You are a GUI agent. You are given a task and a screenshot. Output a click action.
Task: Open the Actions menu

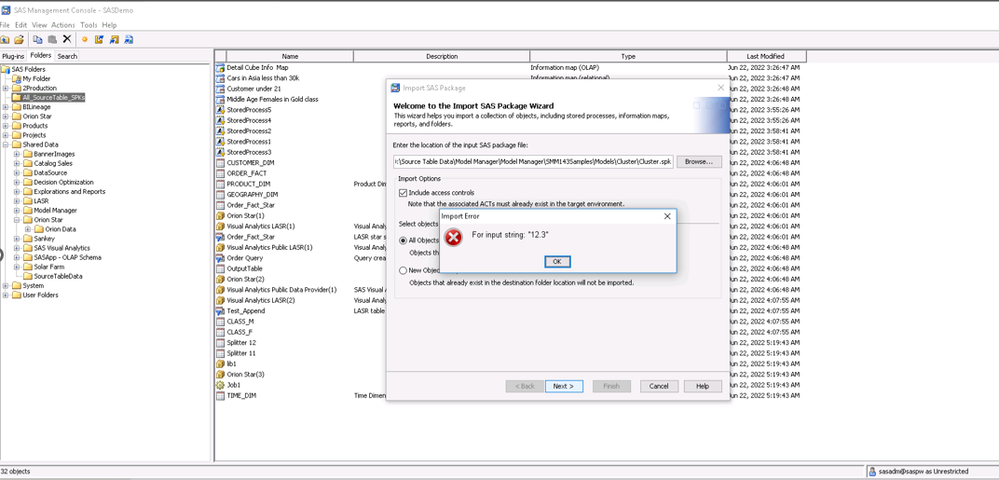tap(63, 25)
